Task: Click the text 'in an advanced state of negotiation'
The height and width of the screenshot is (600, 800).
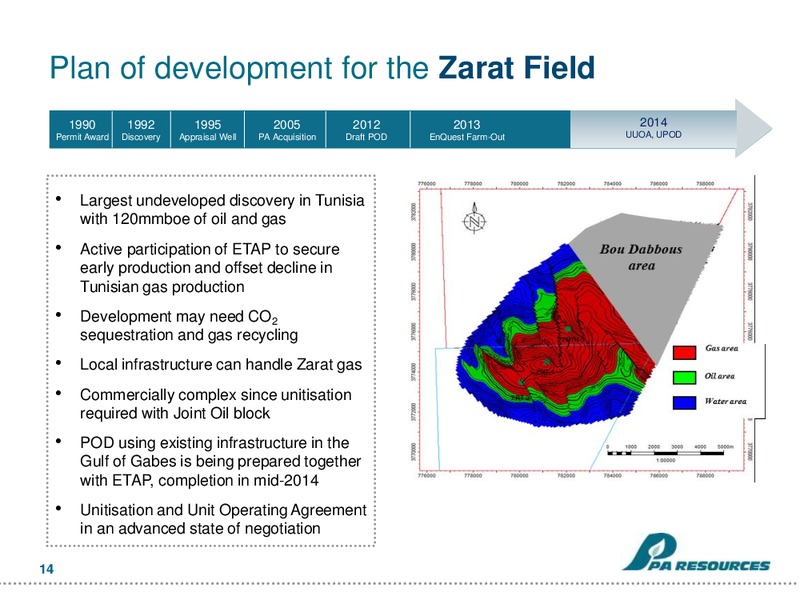Action: [x=200, y=529]
